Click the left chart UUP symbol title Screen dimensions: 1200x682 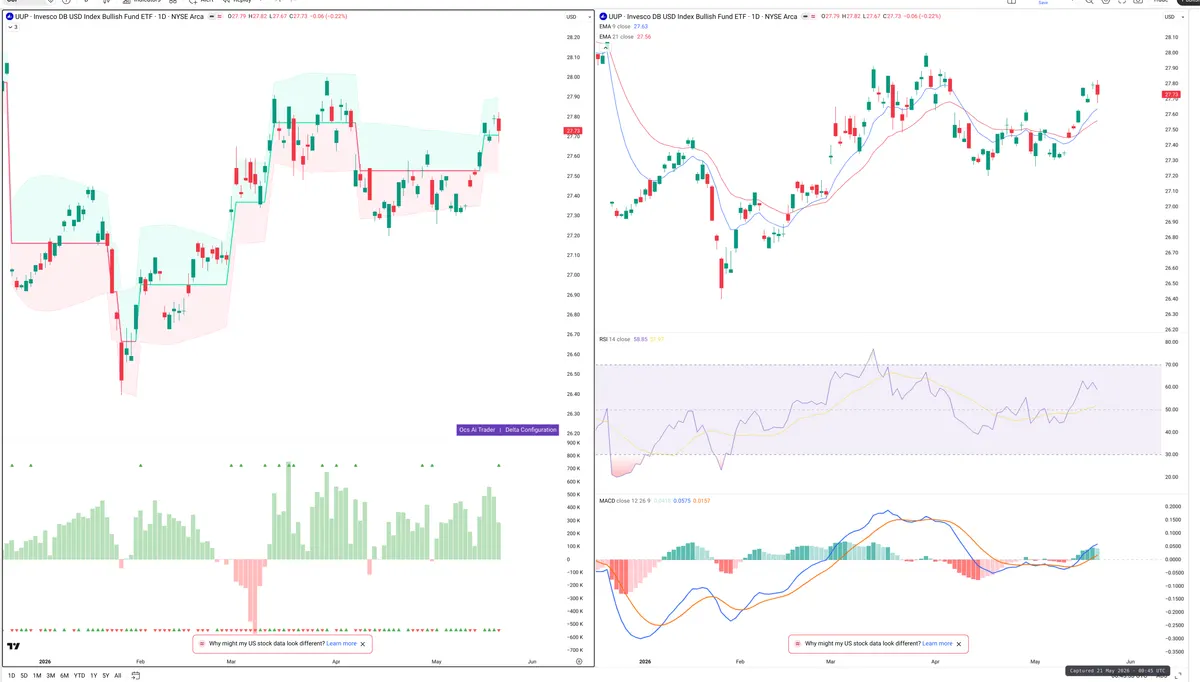(x=107, y=17)
